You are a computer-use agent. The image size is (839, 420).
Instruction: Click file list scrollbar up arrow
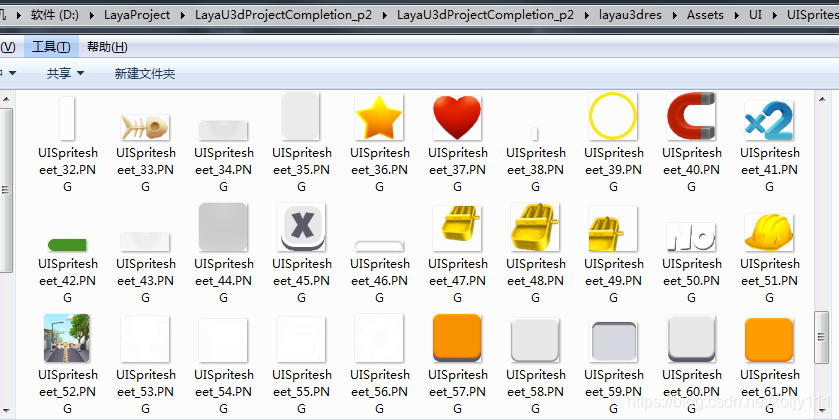click(822, 98)
